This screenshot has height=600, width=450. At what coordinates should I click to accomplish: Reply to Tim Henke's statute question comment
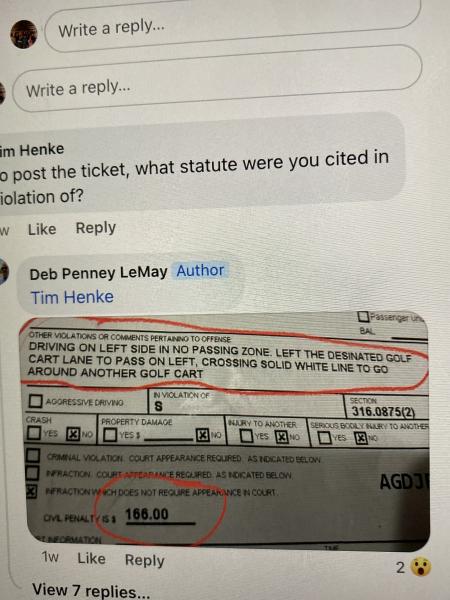(x=96, y=228)
